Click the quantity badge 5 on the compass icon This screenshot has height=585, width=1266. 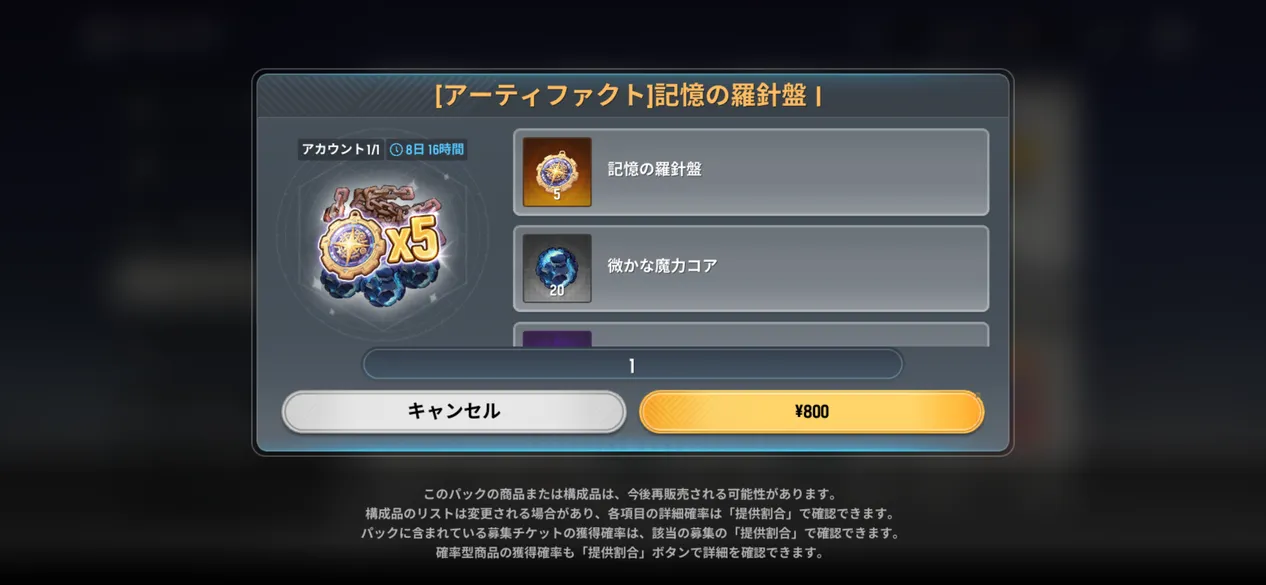[x=557, y=195]
